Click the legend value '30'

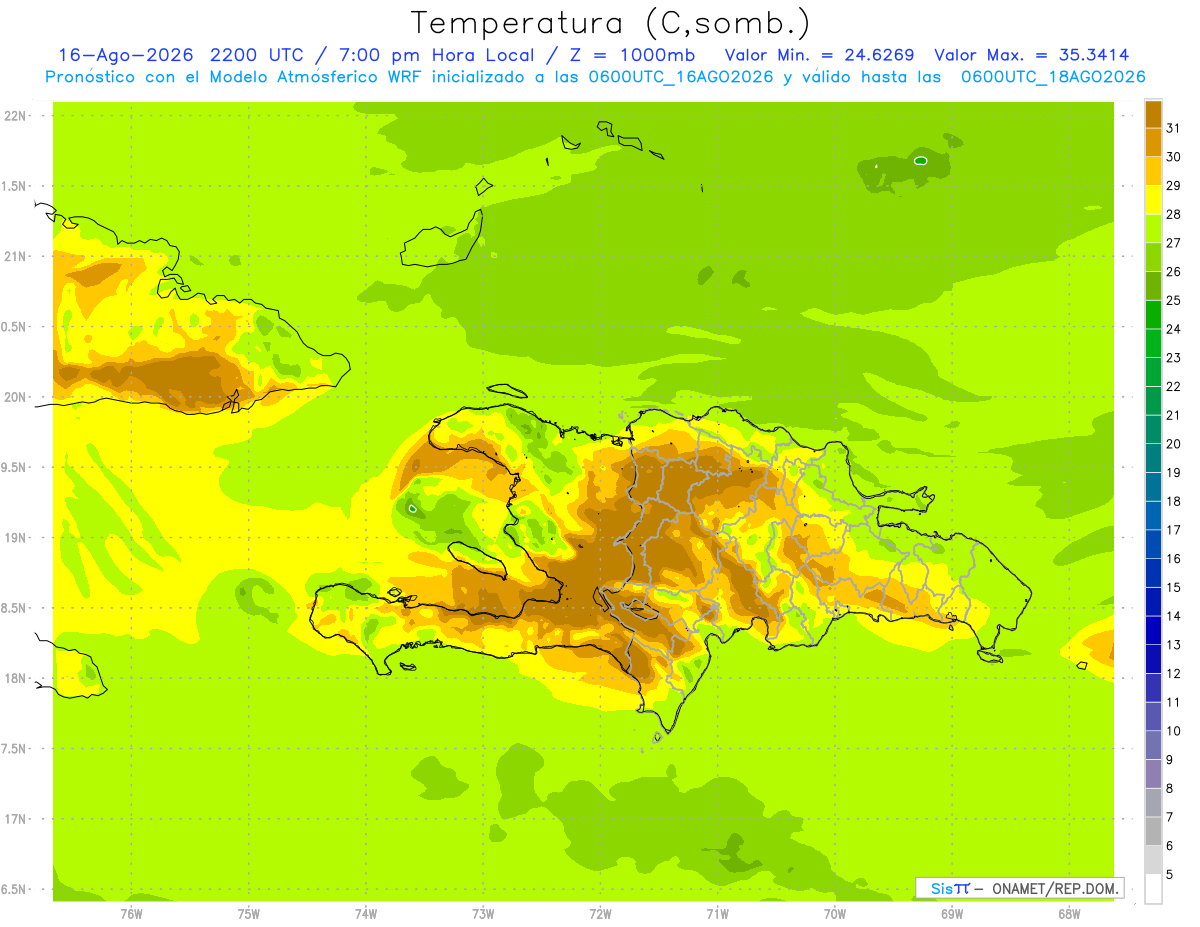coord(1174,157)
